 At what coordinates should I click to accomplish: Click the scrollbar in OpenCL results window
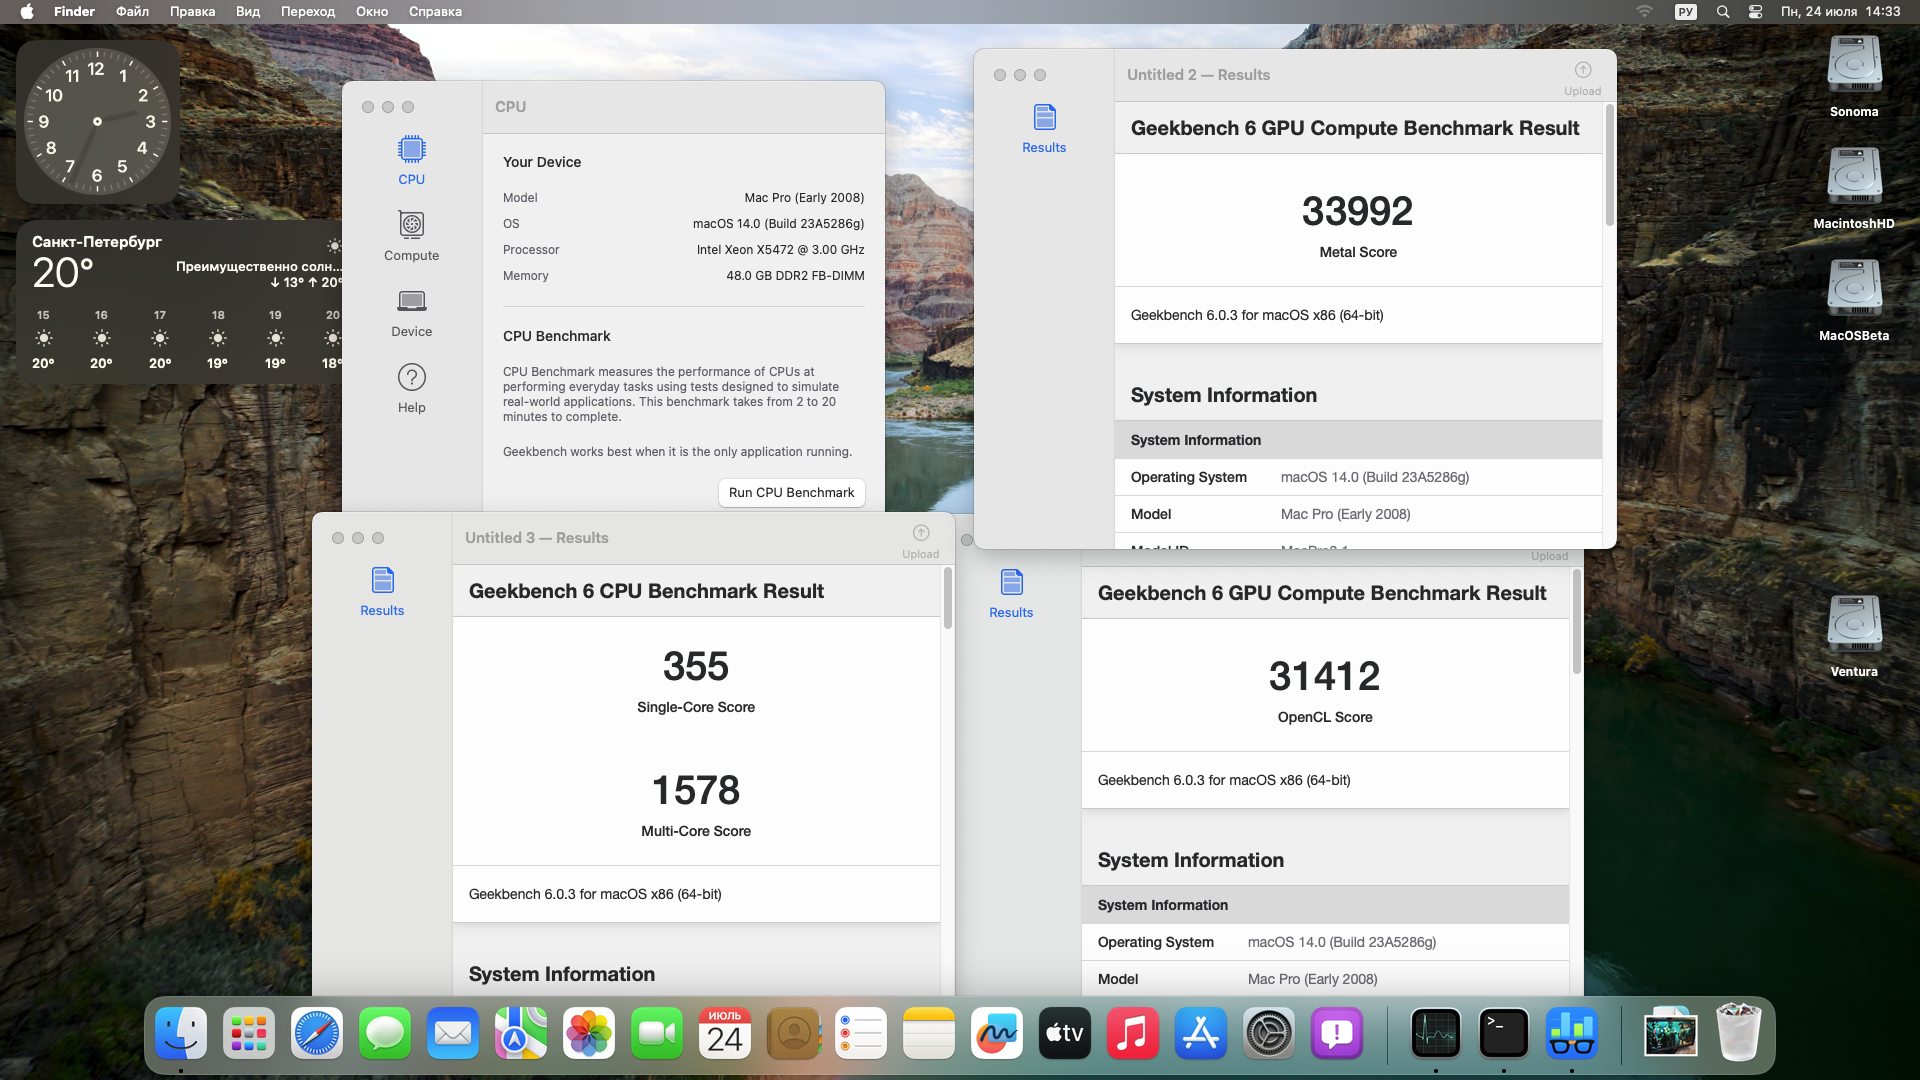click(x=1576, y=622)
